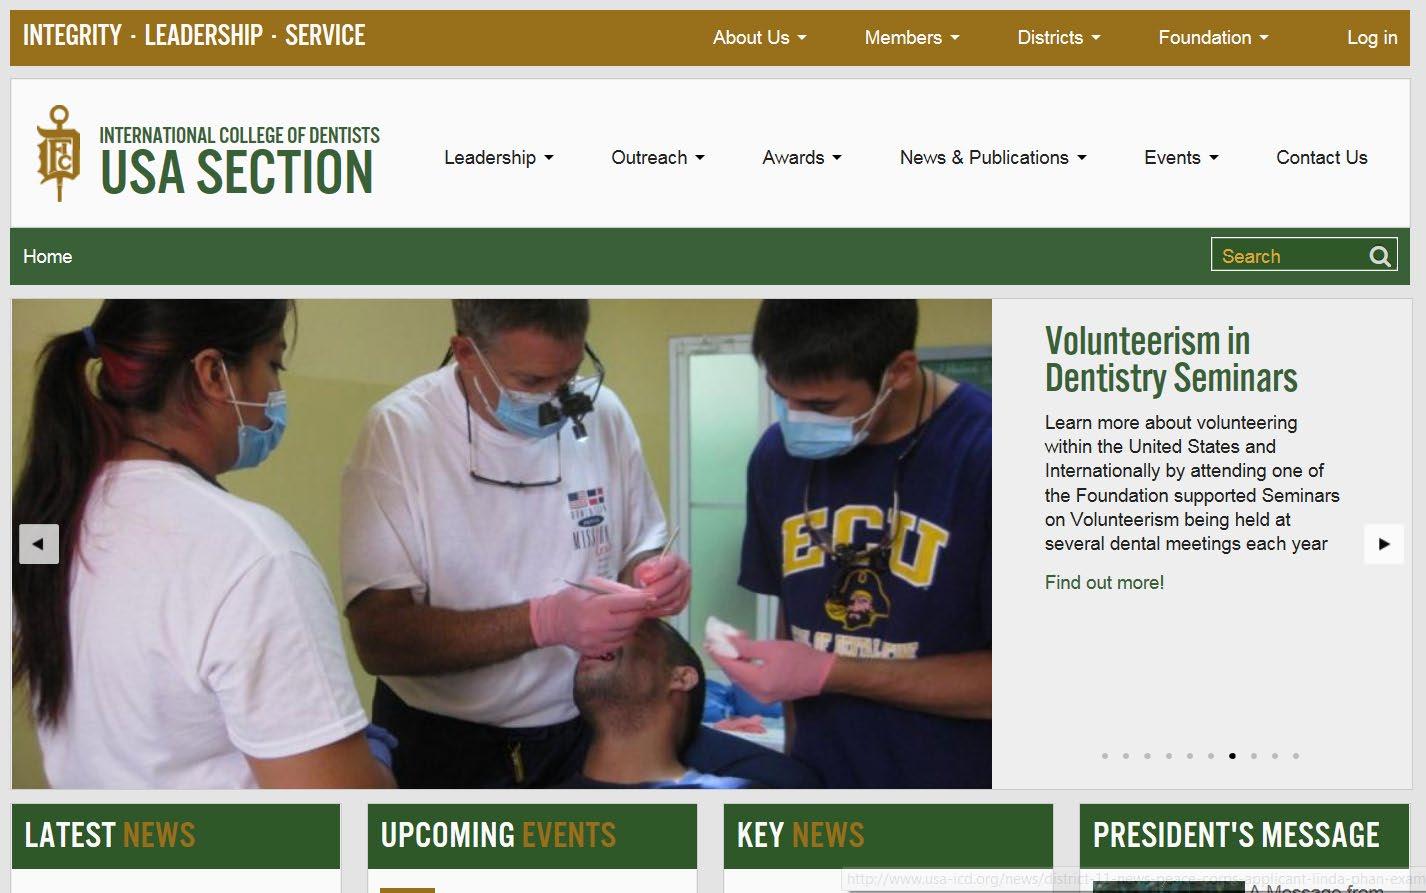1426x893 pixels.
Task: Select the last carousel pagination dot
Action: (1296, 756)
